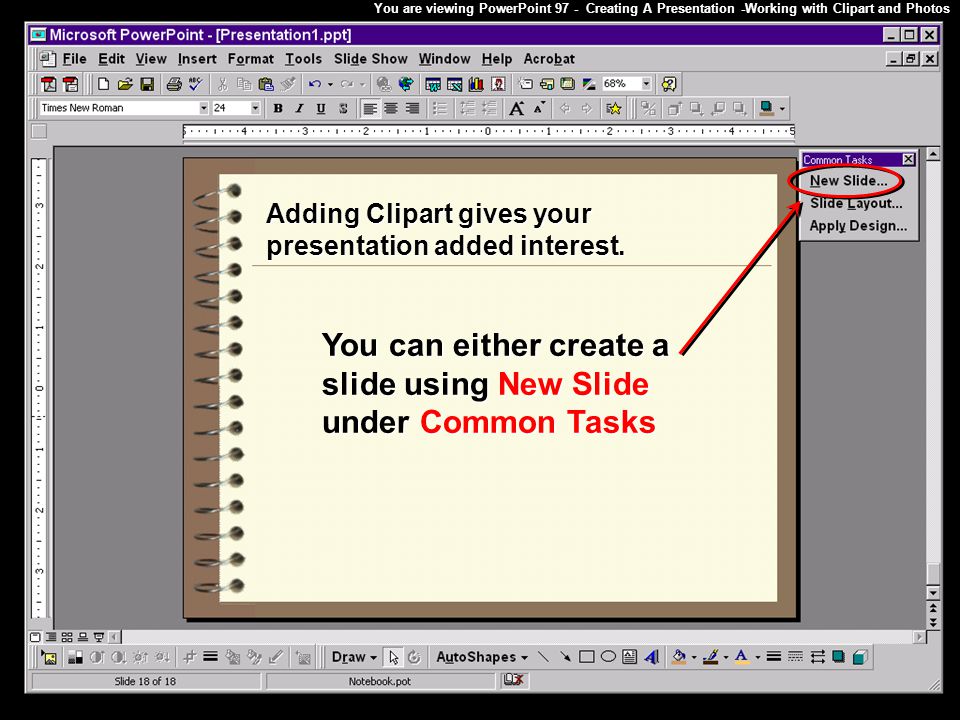
Task: Click the Increase Font Size icon
Action: (x=516, y=108)
